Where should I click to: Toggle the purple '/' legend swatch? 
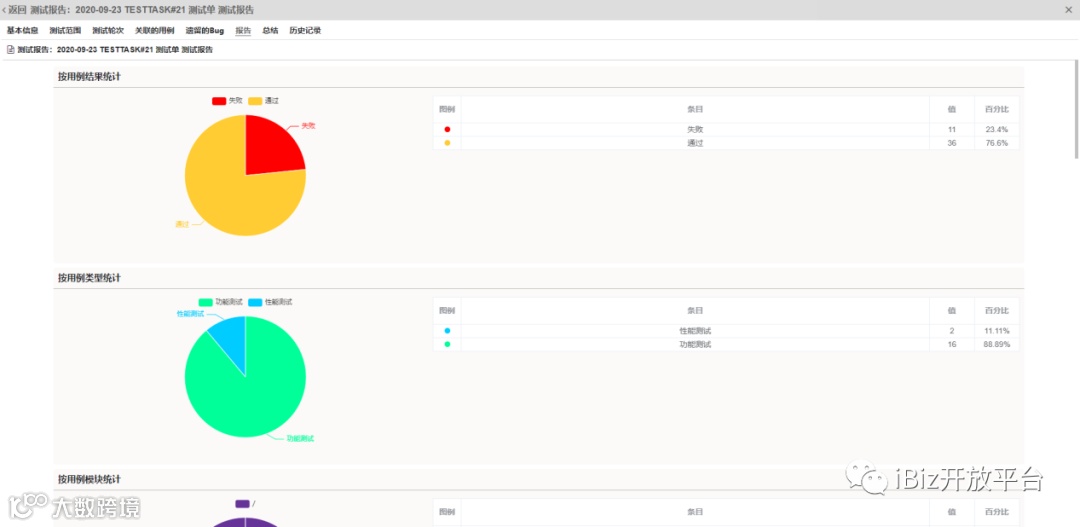click(242, 504)
